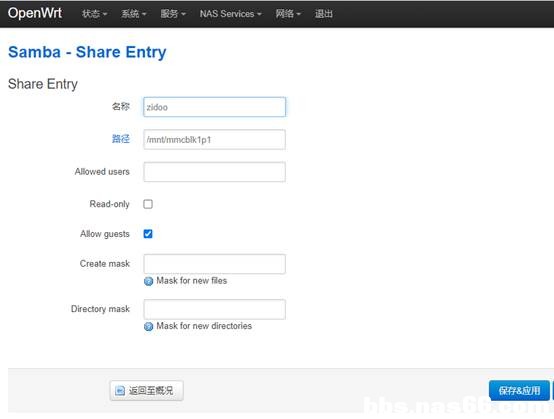Click the blue 路径 label link
Viewport: 554px width, 419px height.
coord(121,139)
